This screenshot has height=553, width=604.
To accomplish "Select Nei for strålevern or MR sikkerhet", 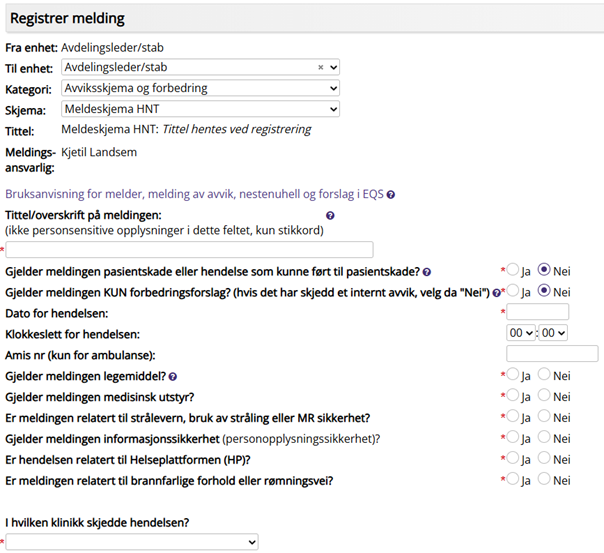I will pyautogui.click(x=544, y=416).
